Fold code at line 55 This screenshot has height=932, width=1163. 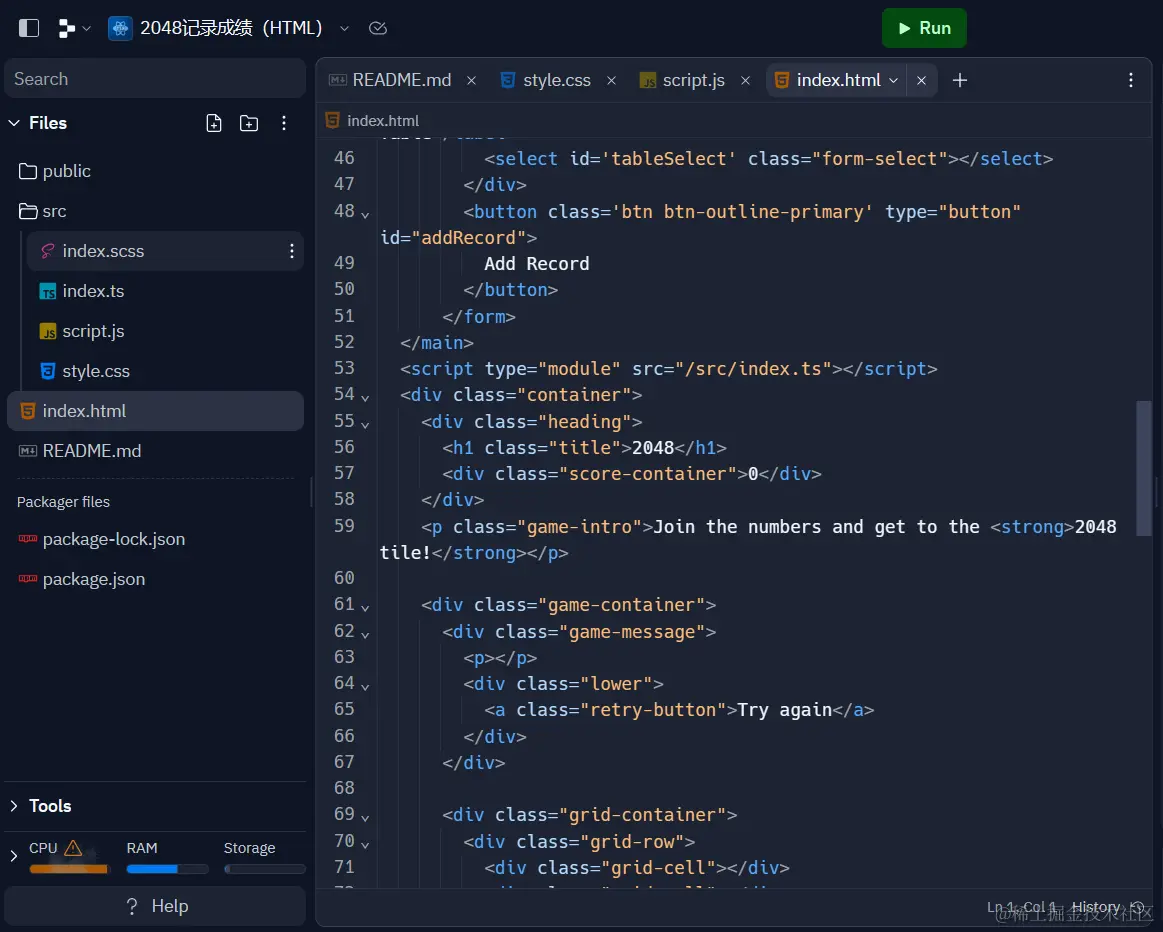click(x=365, y=424)
